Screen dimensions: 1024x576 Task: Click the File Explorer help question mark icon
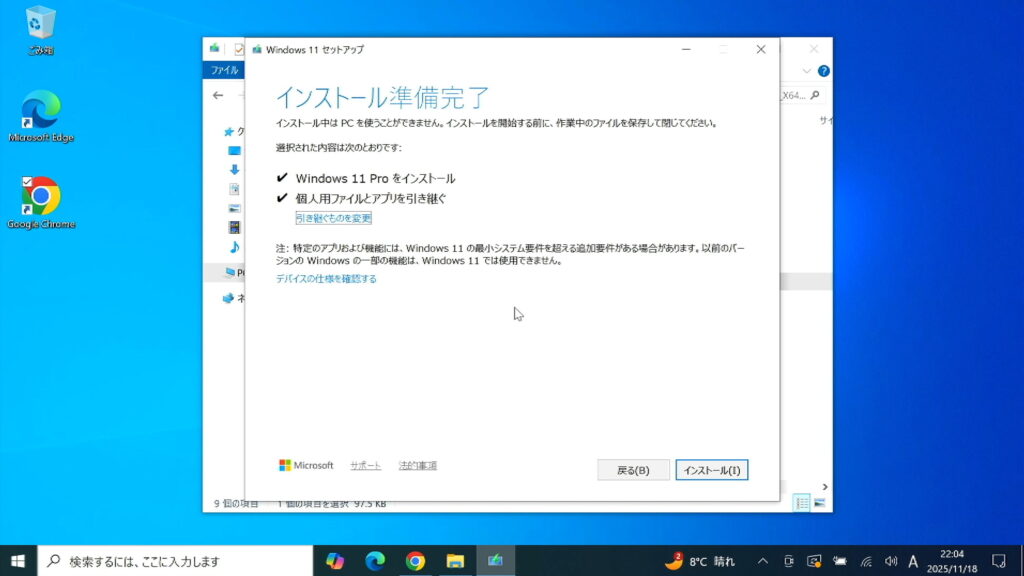tap(823, 71)
